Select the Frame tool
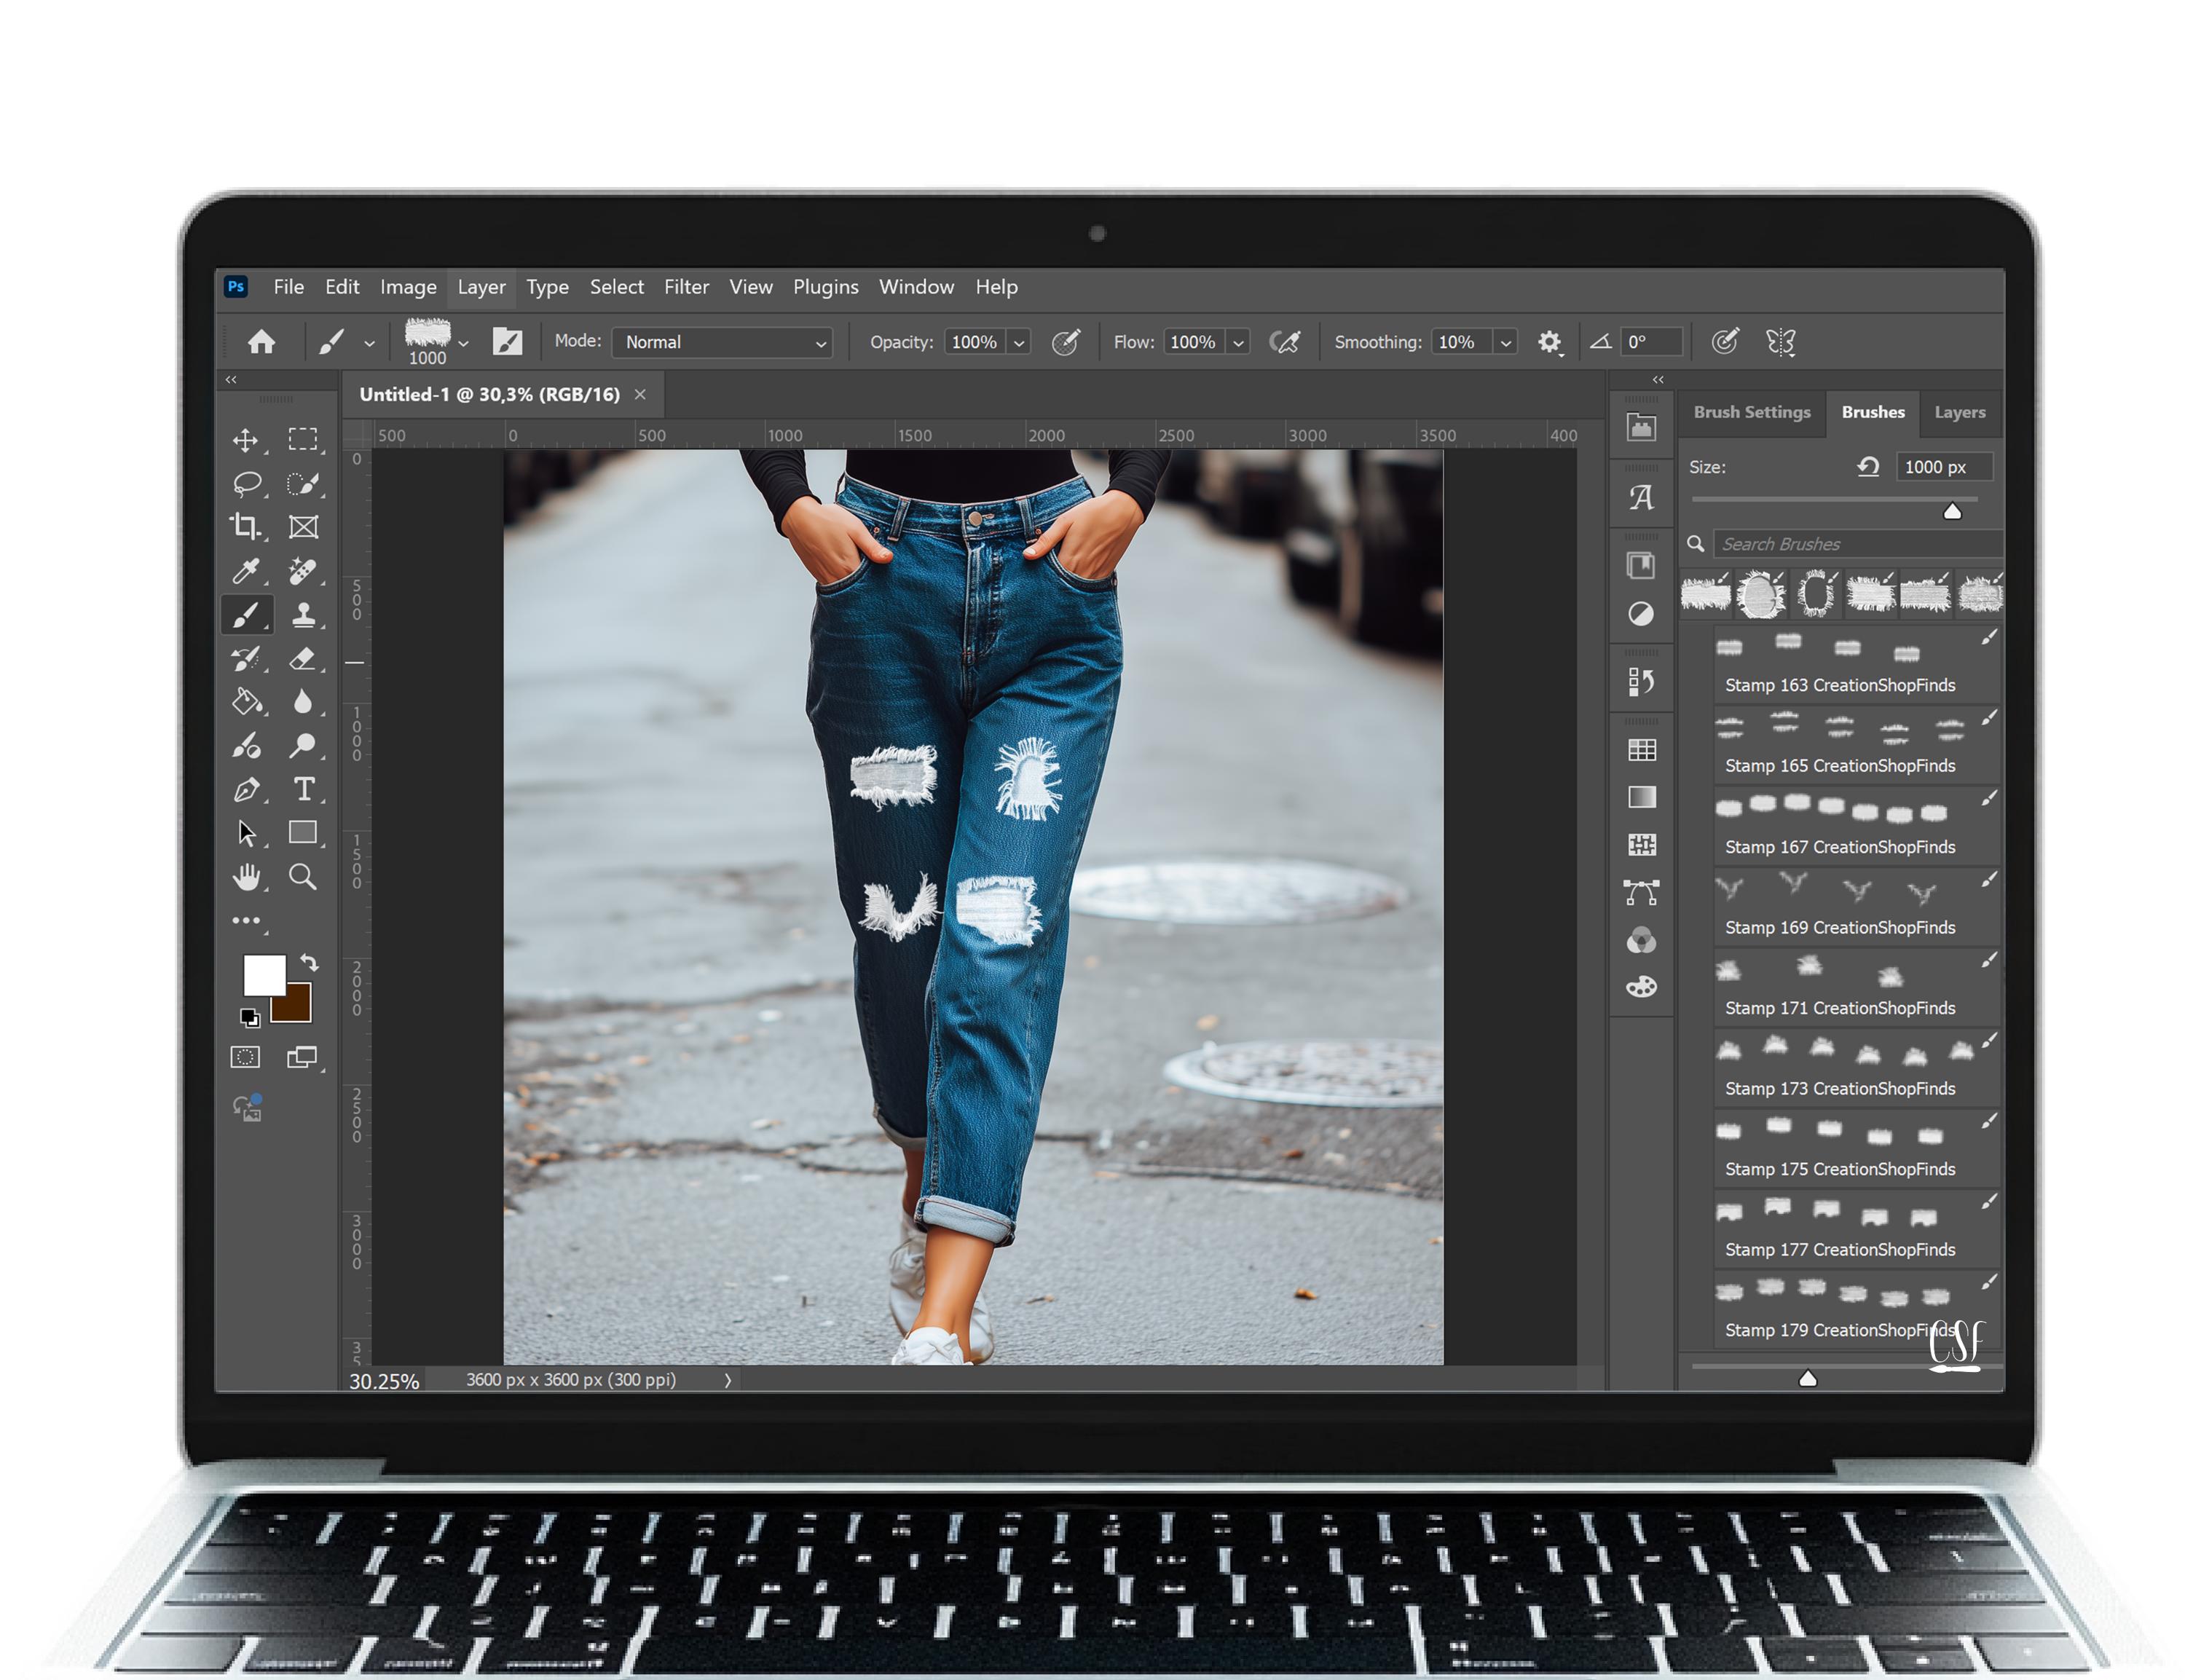 point(303,527)
